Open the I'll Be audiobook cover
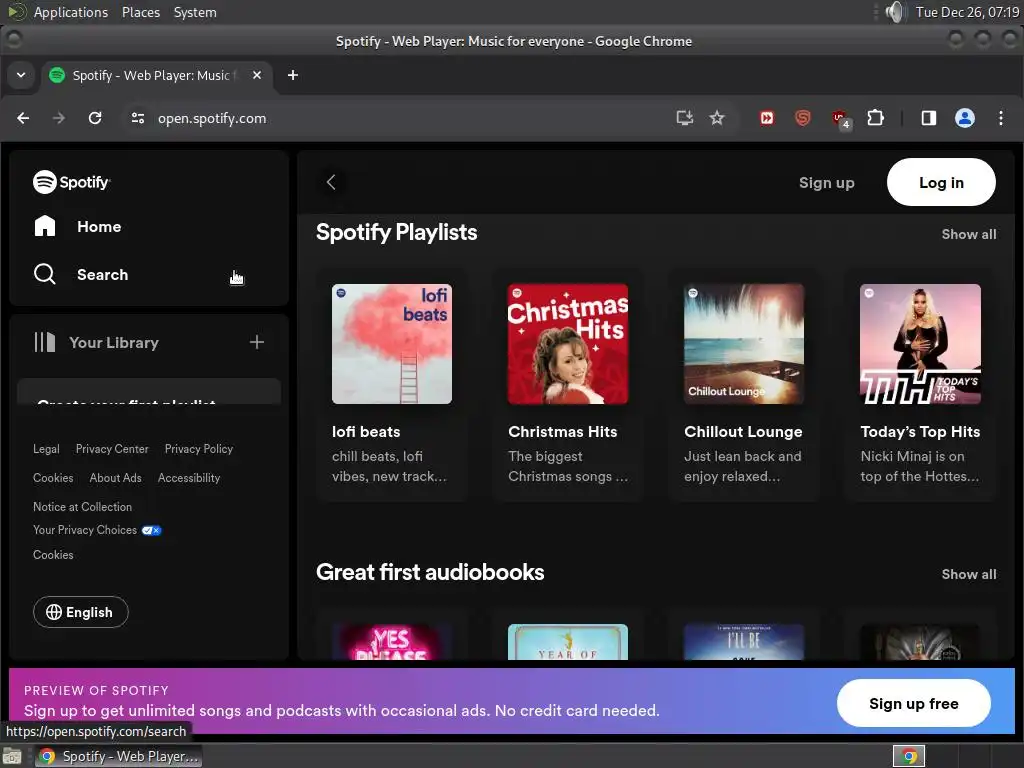1024x768 pixels. click(744, 641)
